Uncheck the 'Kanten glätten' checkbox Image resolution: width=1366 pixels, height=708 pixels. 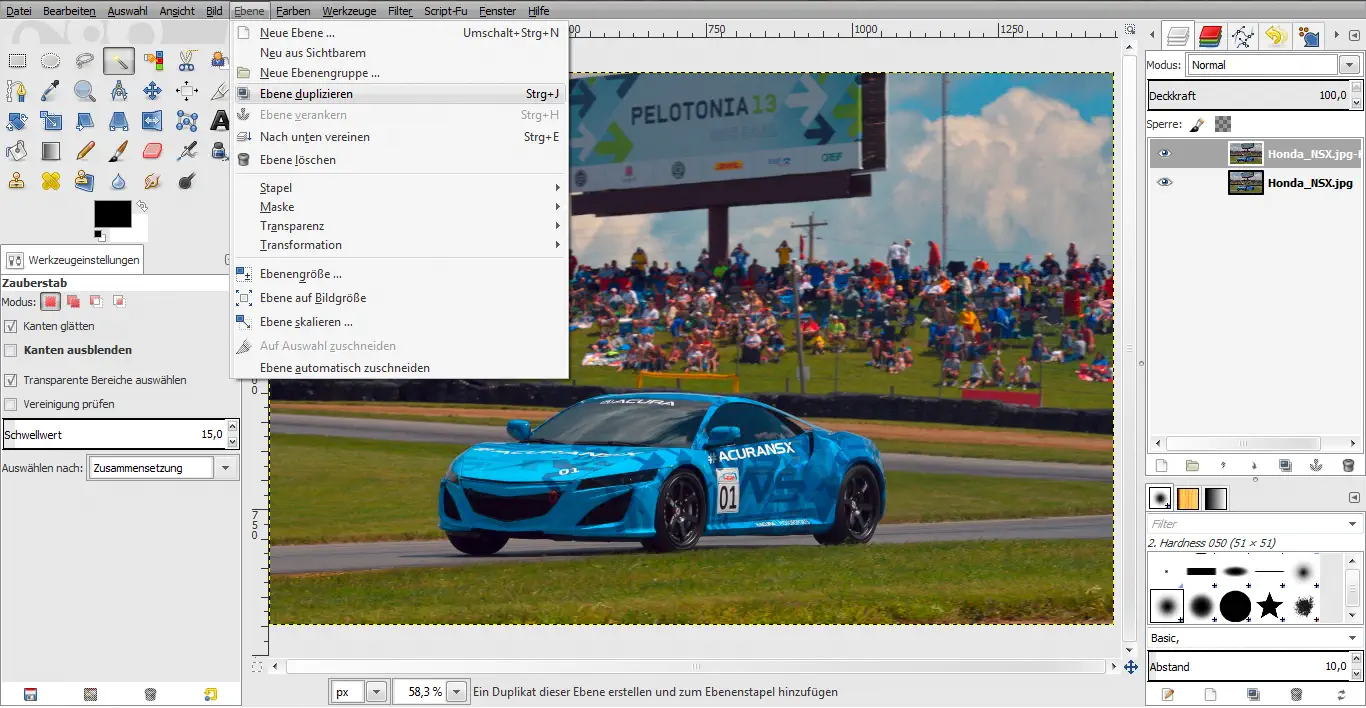11,326
